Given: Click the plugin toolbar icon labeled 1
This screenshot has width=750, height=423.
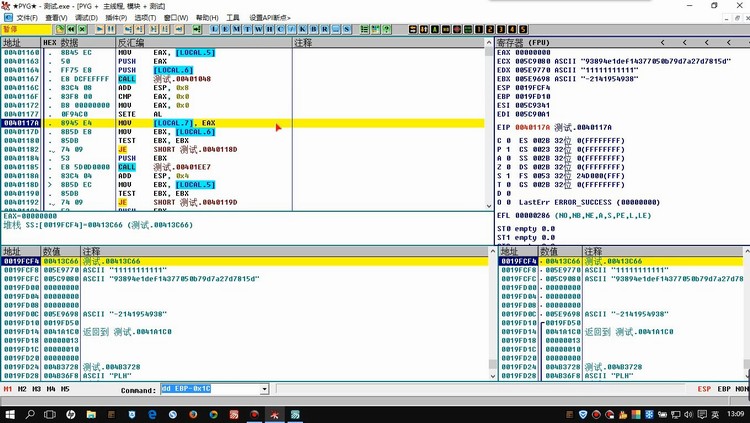Looking at the screenshot, I should click(x=479, y=29).
